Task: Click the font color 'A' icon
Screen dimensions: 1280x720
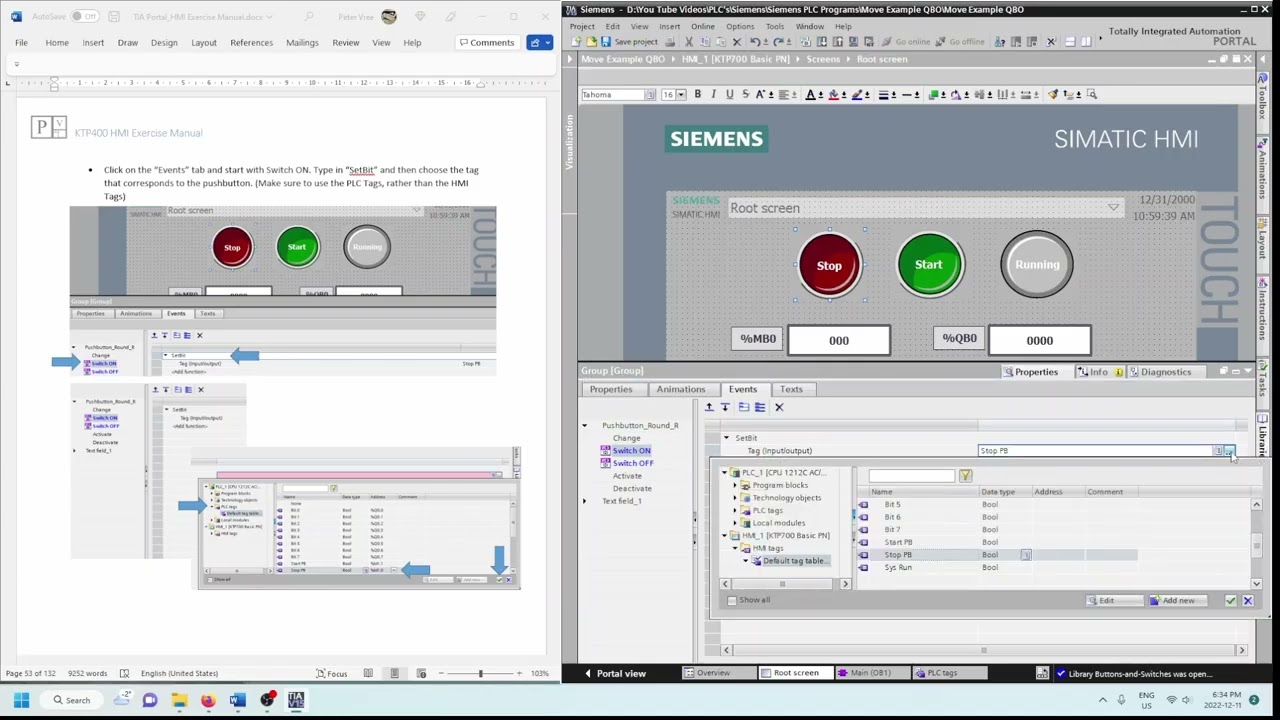Action: [x=811, y=94]
